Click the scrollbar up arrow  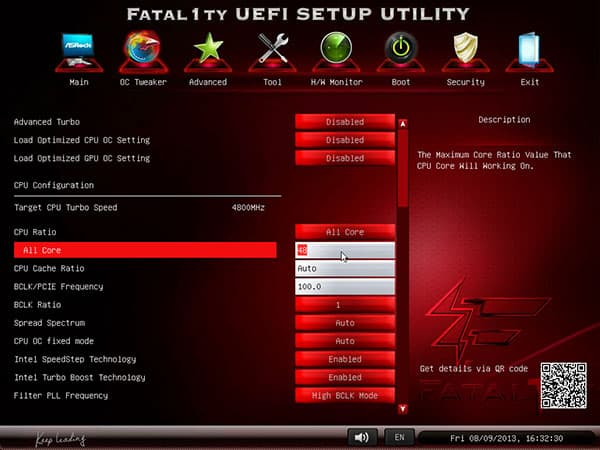point(403,124)
